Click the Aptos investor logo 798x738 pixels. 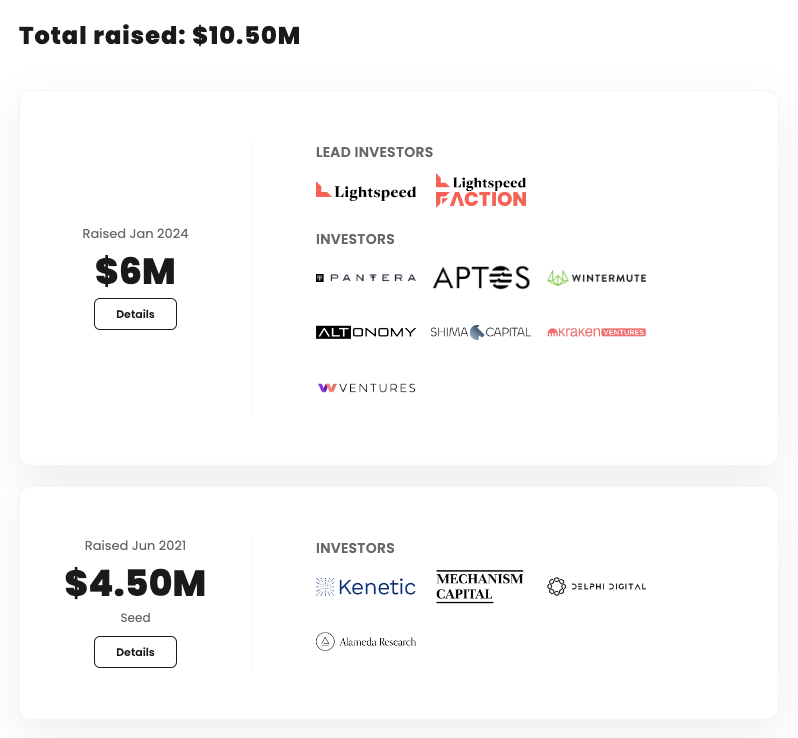tap(481, 277)
